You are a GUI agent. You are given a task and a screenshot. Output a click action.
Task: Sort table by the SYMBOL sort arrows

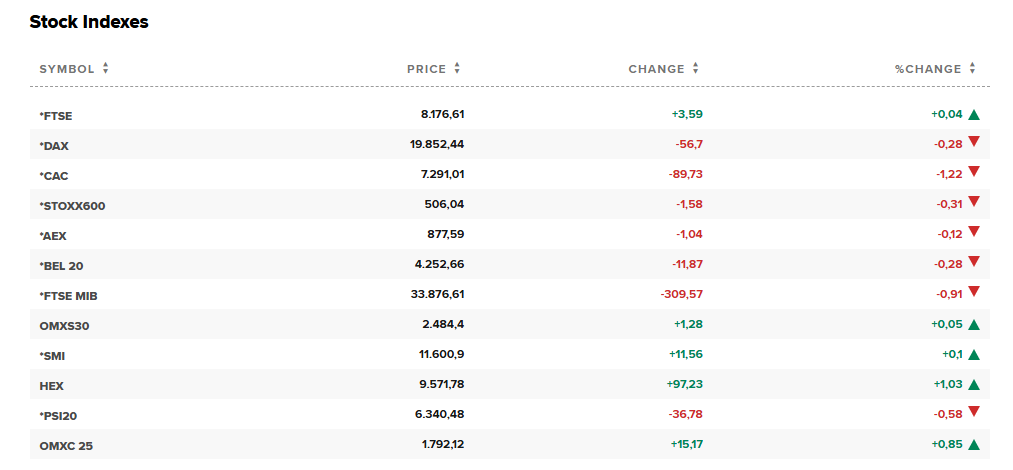[105, 68]
